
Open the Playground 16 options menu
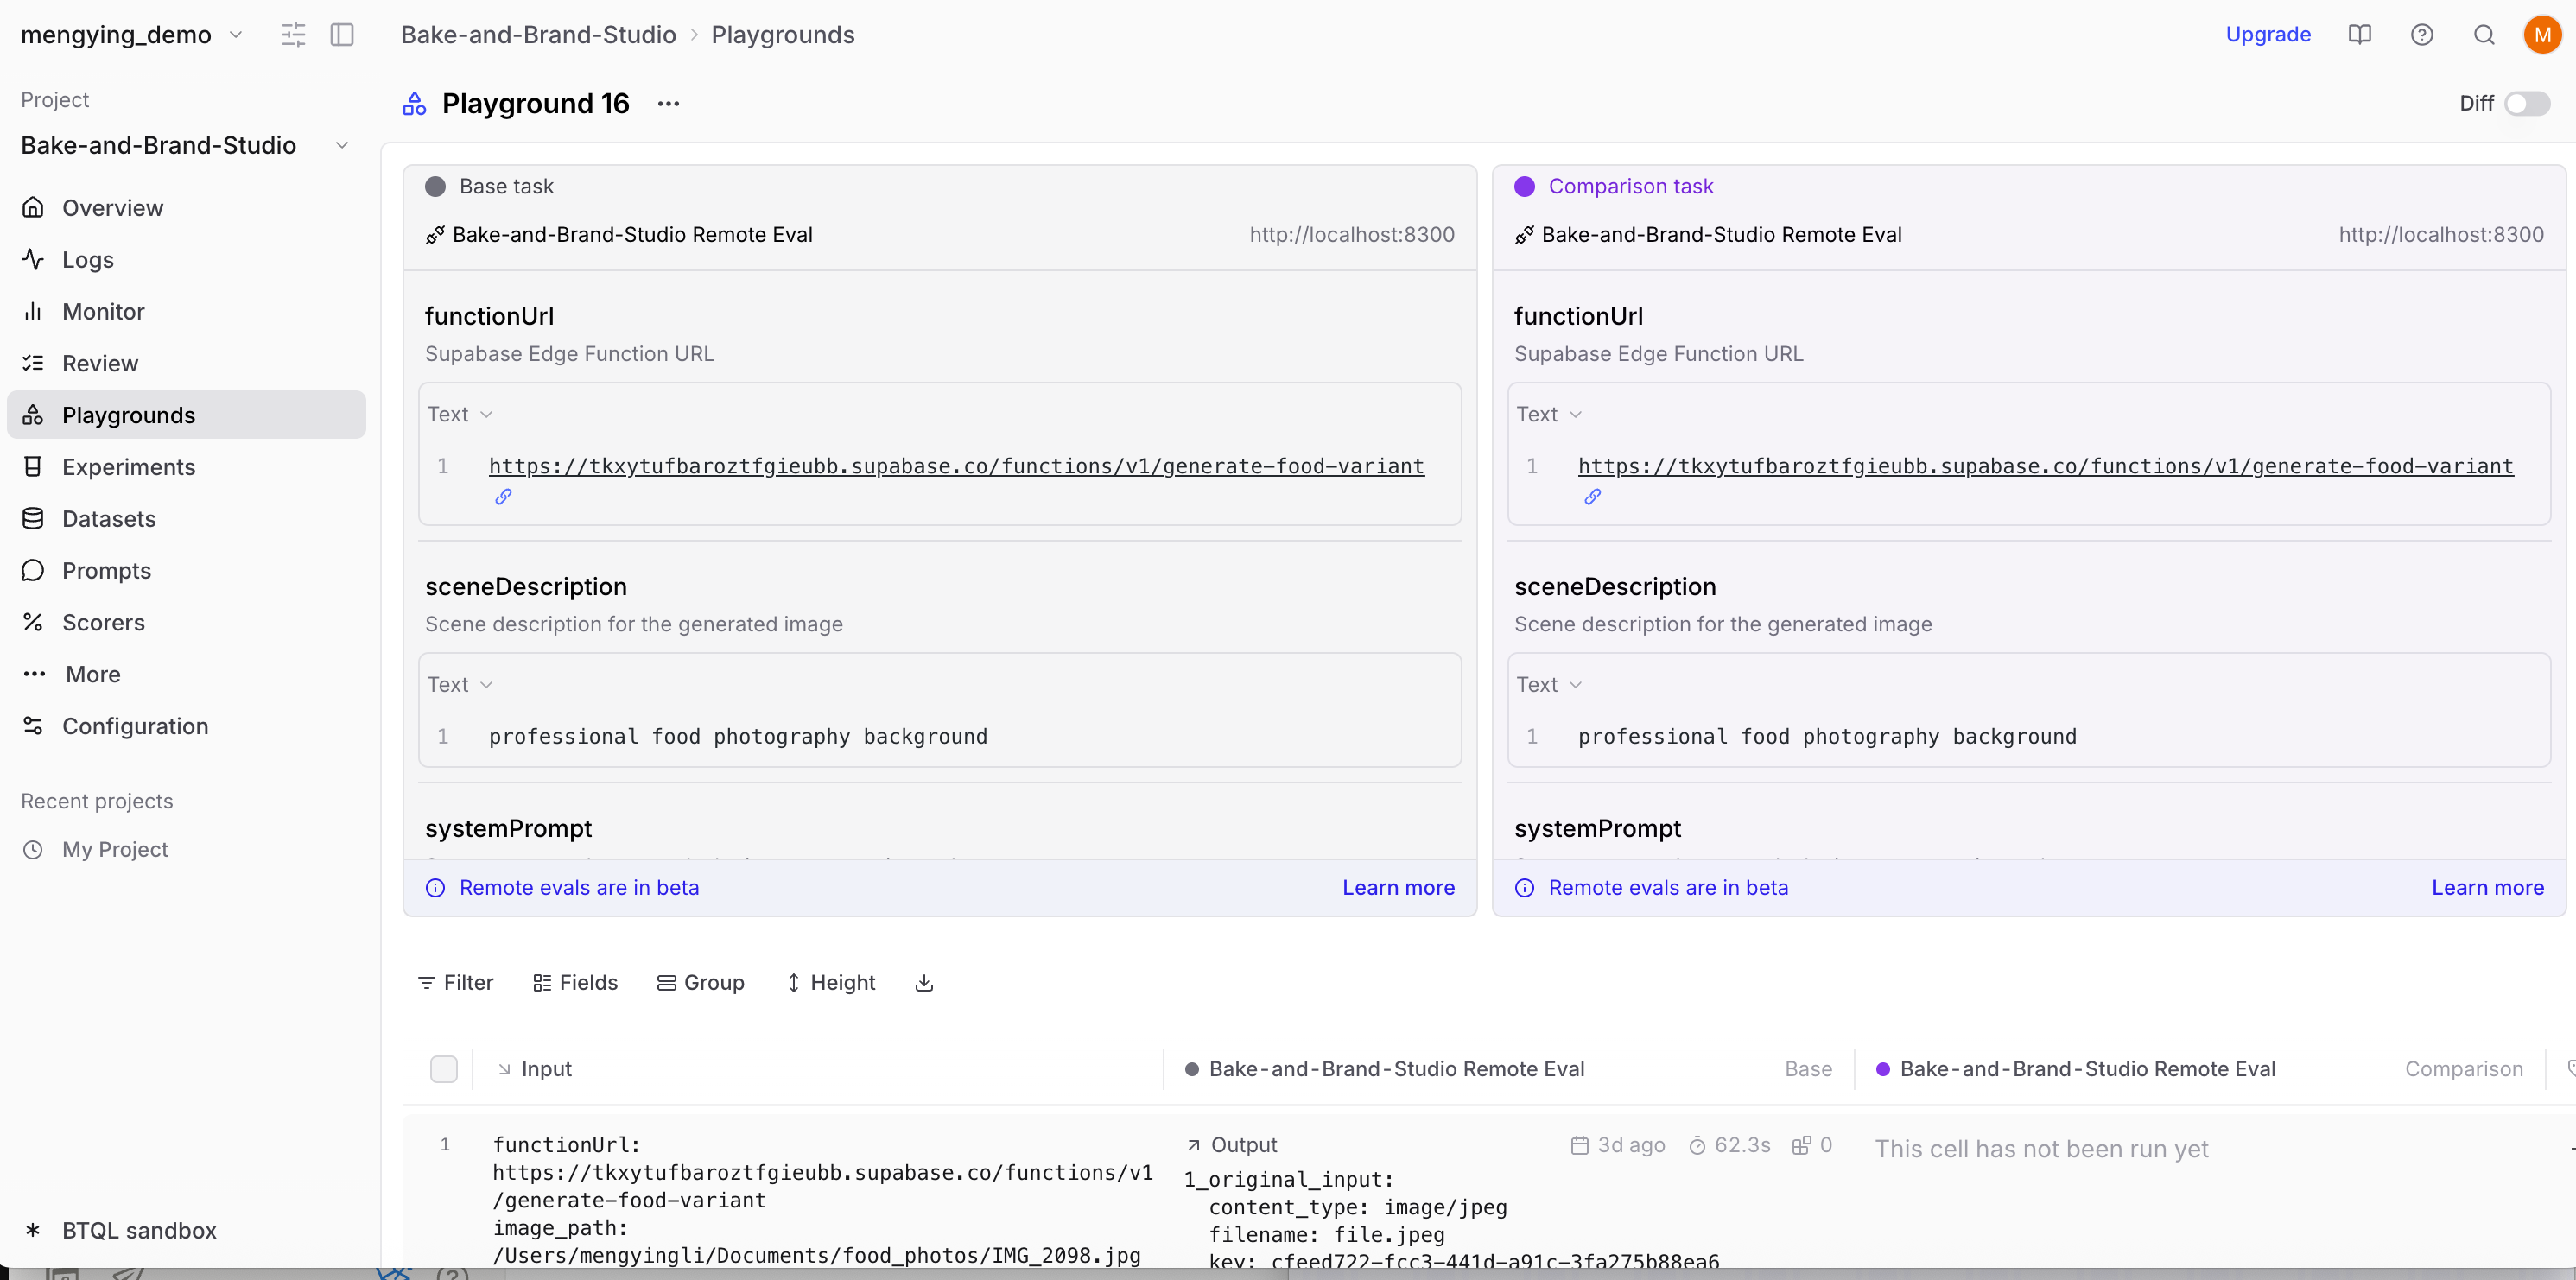(669, 103)
